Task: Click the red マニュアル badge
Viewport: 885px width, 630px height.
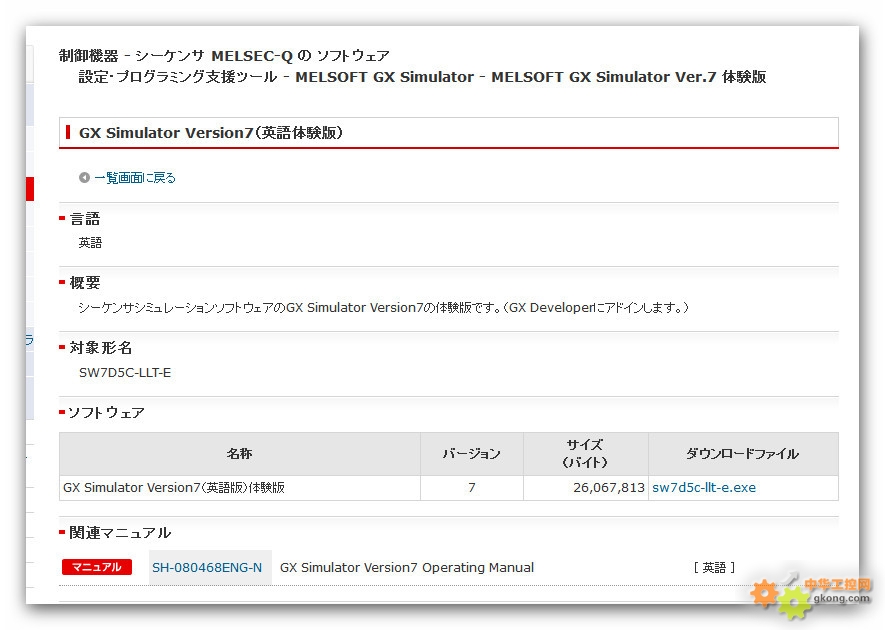Action: 97,567
